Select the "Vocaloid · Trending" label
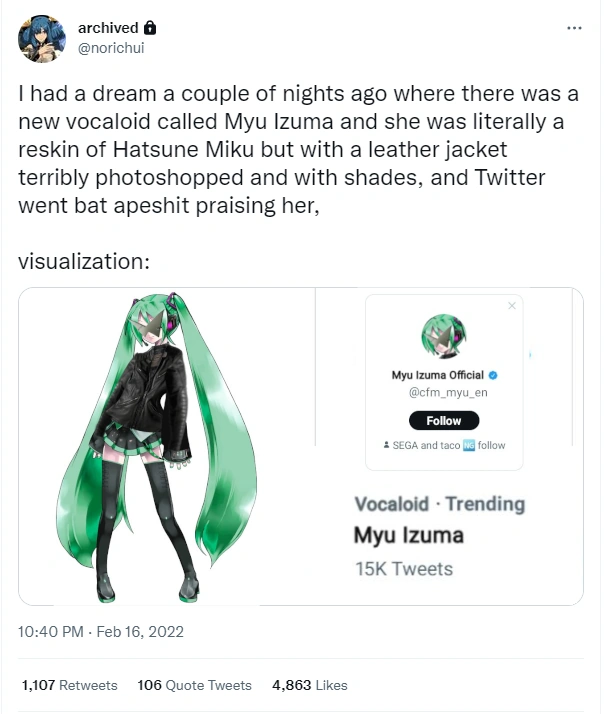604x714 pixels. pos(439,504)
